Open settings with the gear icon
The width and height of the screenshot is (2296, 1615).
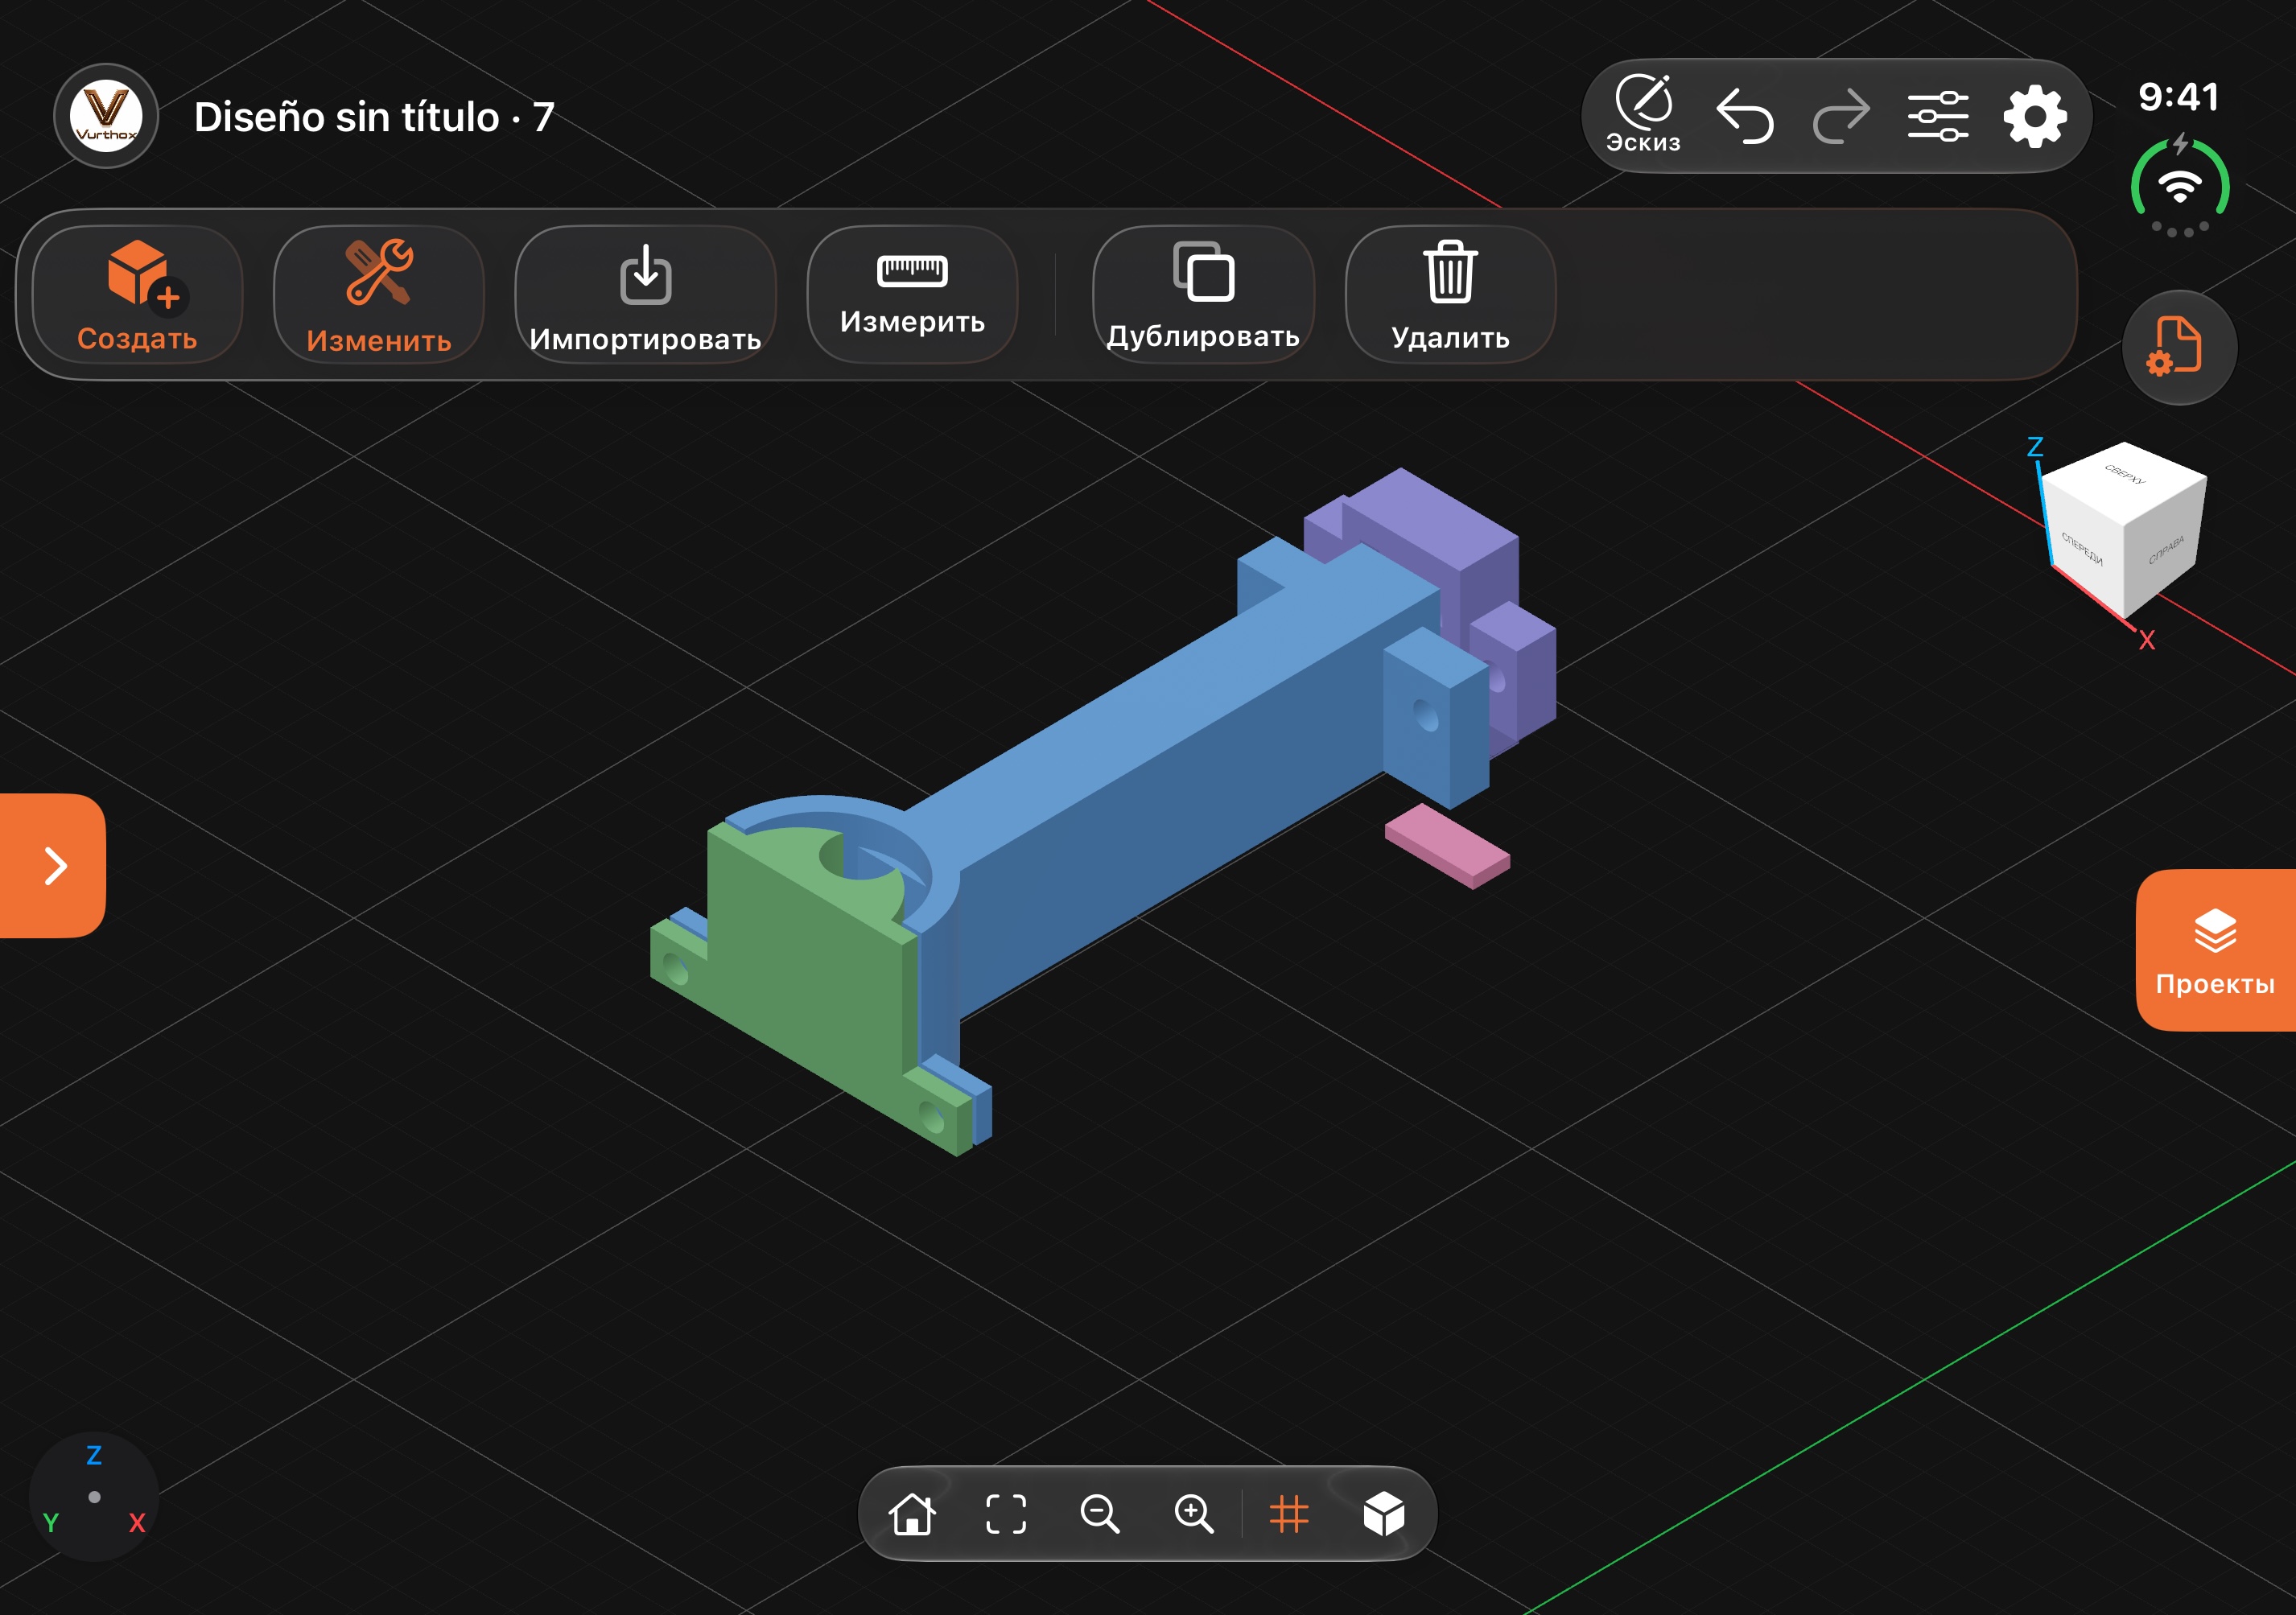click(2034, 116)
